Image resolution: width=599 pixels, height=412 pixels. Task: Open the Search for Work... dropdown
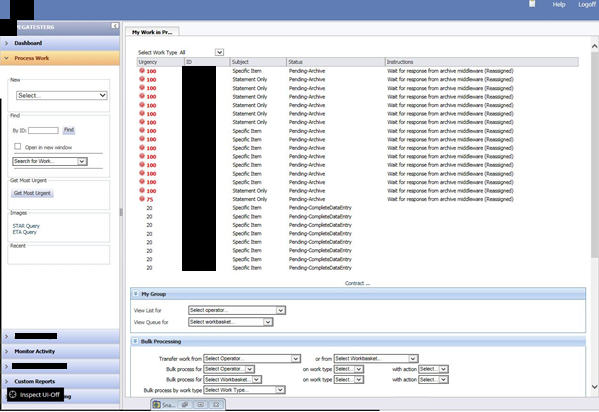tap(50, 161)
